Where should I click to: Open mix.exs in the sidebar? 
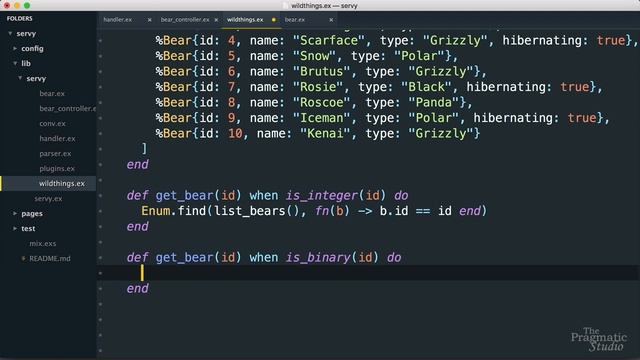click(42, 243)
